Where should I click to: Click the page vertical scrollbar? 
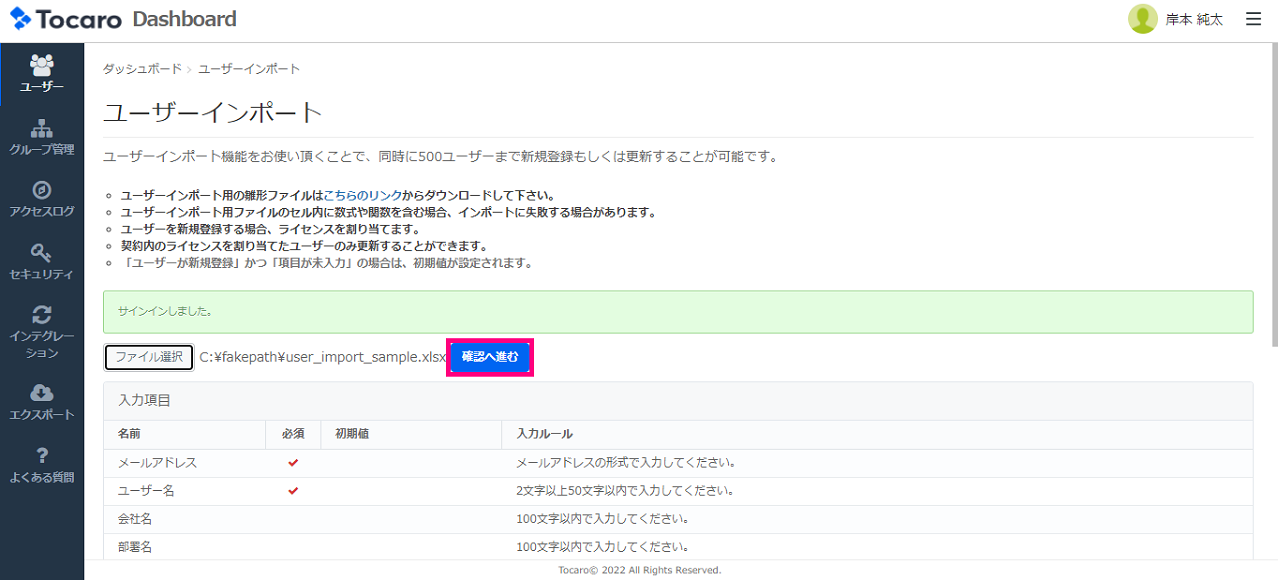click(x=1273, y=200)
